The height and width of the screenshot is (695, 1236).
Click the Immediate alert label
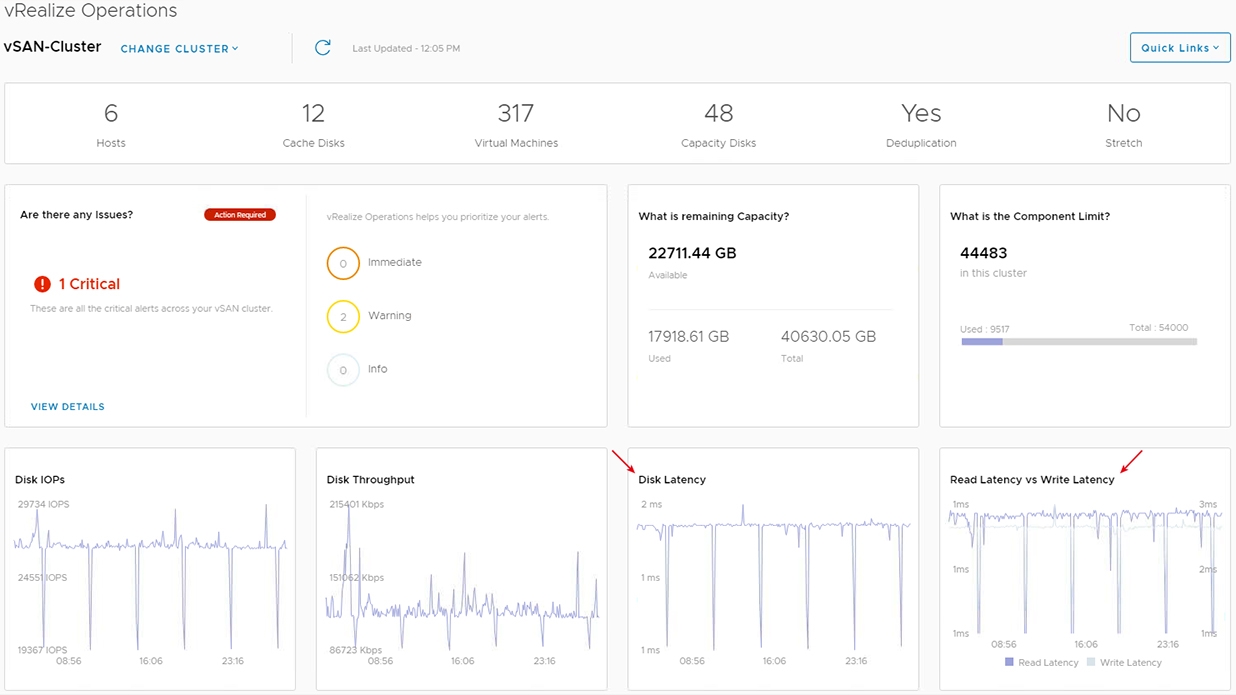pyautogui.click(x=395, y=263)
